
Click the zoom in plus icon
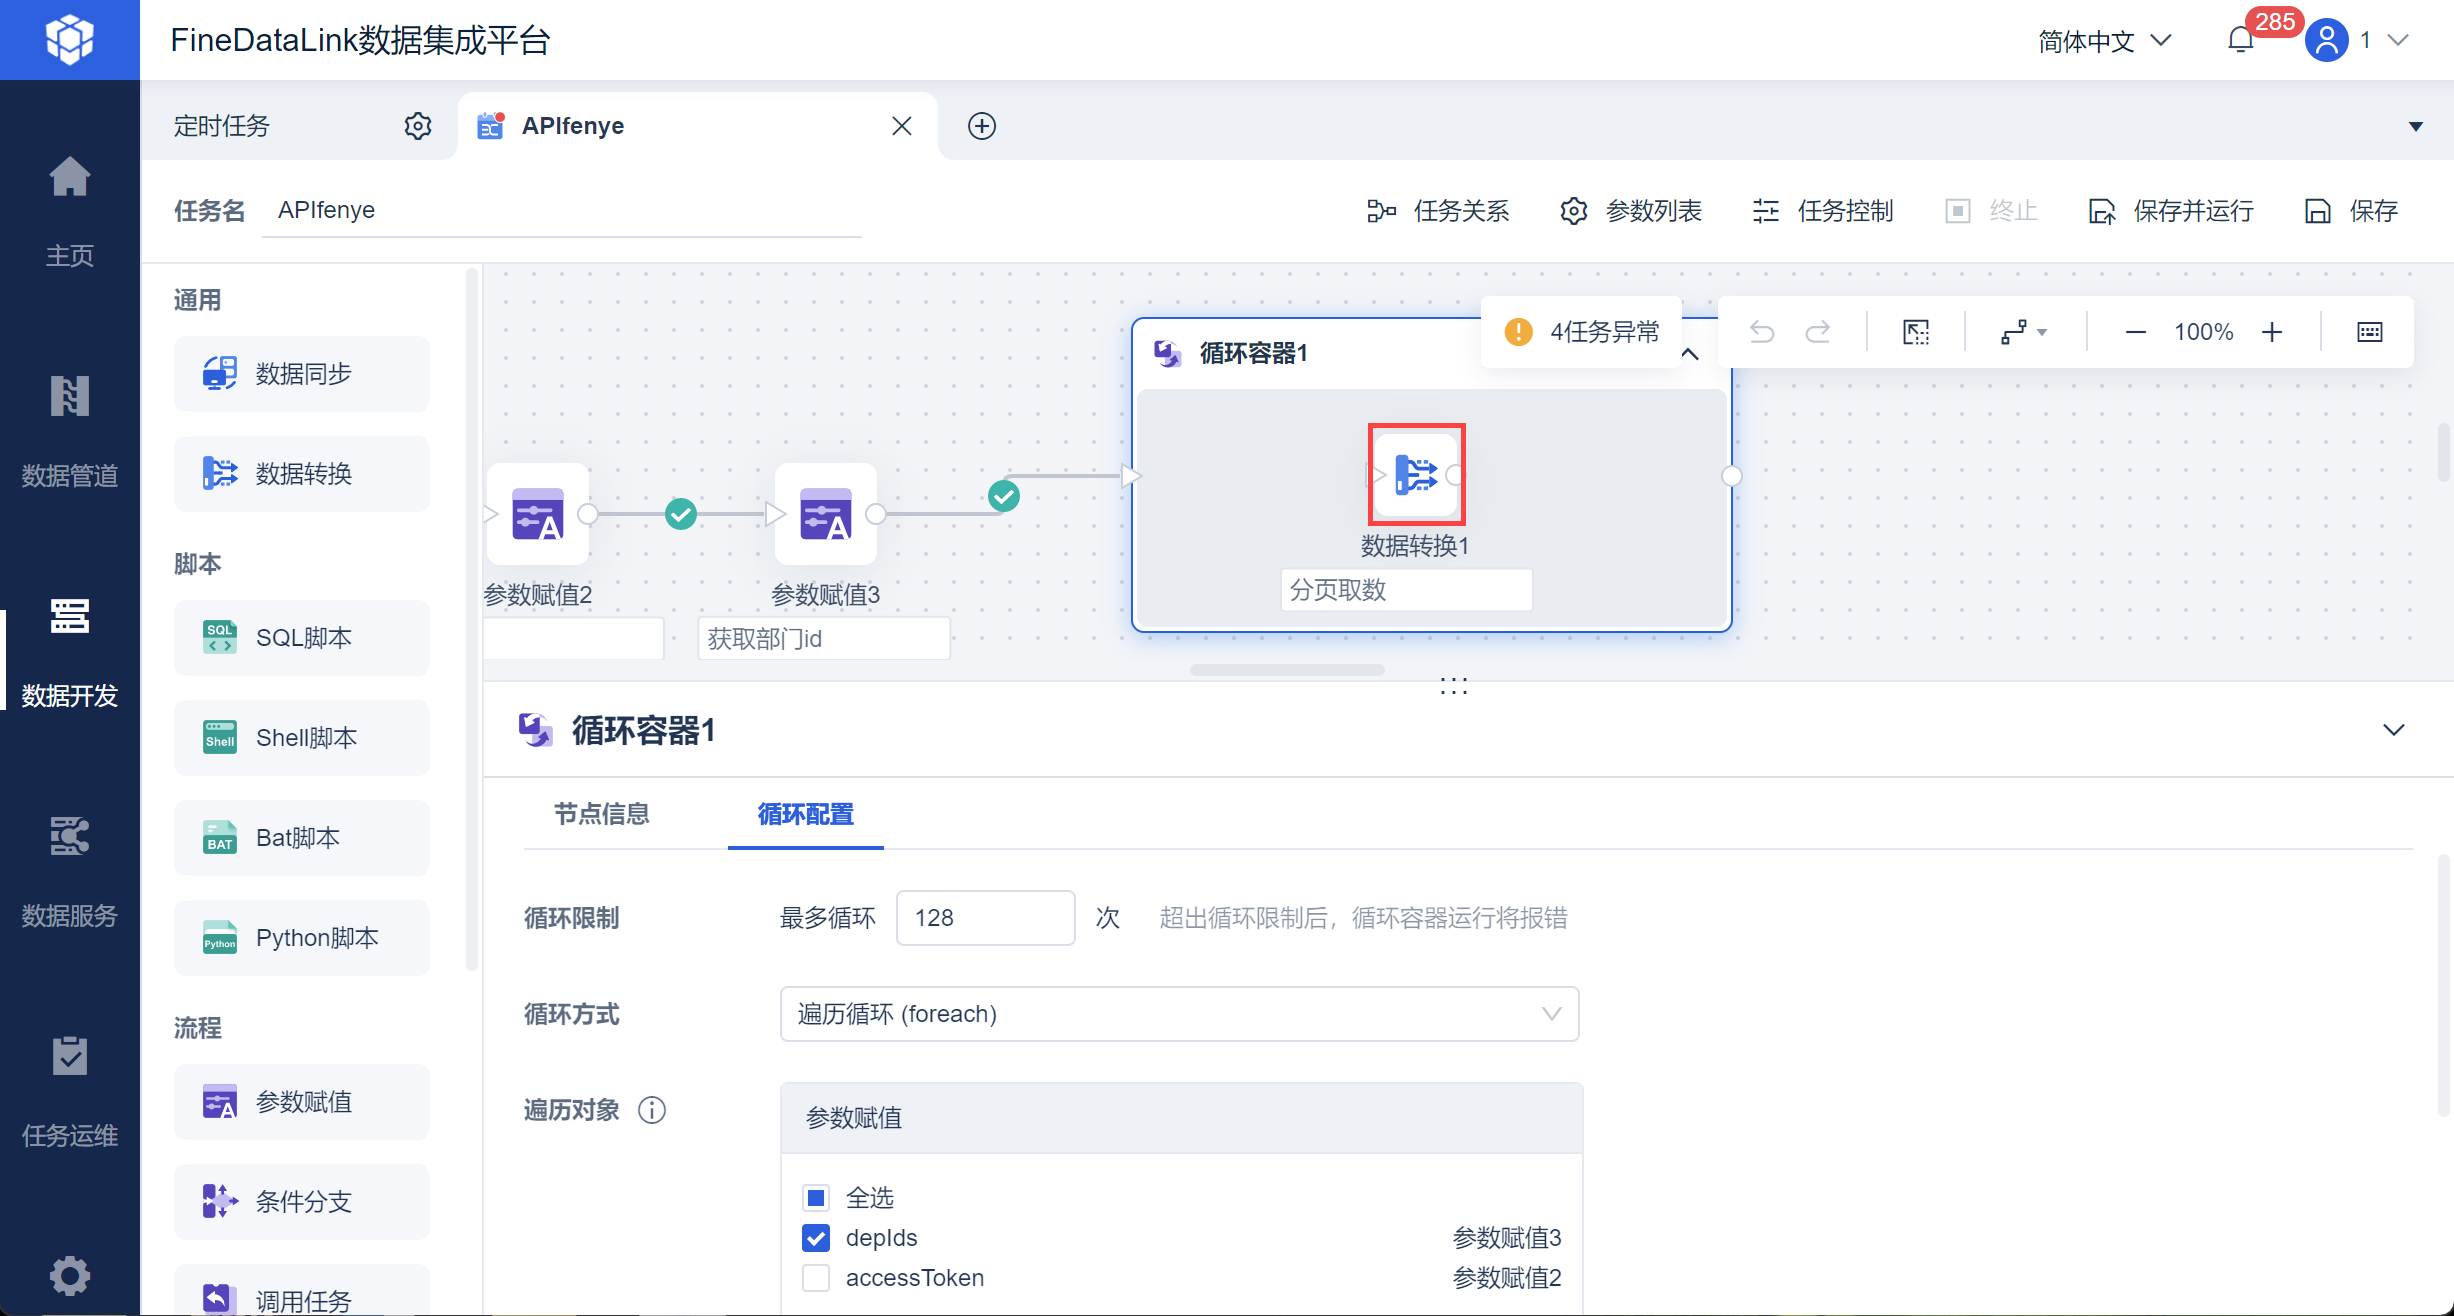(x=2272, y=332)
